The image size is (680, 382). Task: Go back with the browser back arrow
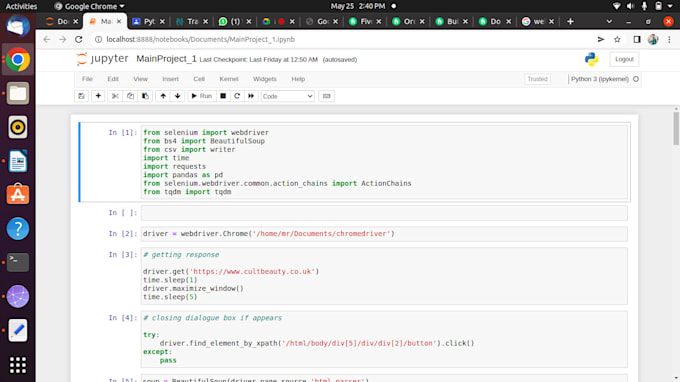47,39
